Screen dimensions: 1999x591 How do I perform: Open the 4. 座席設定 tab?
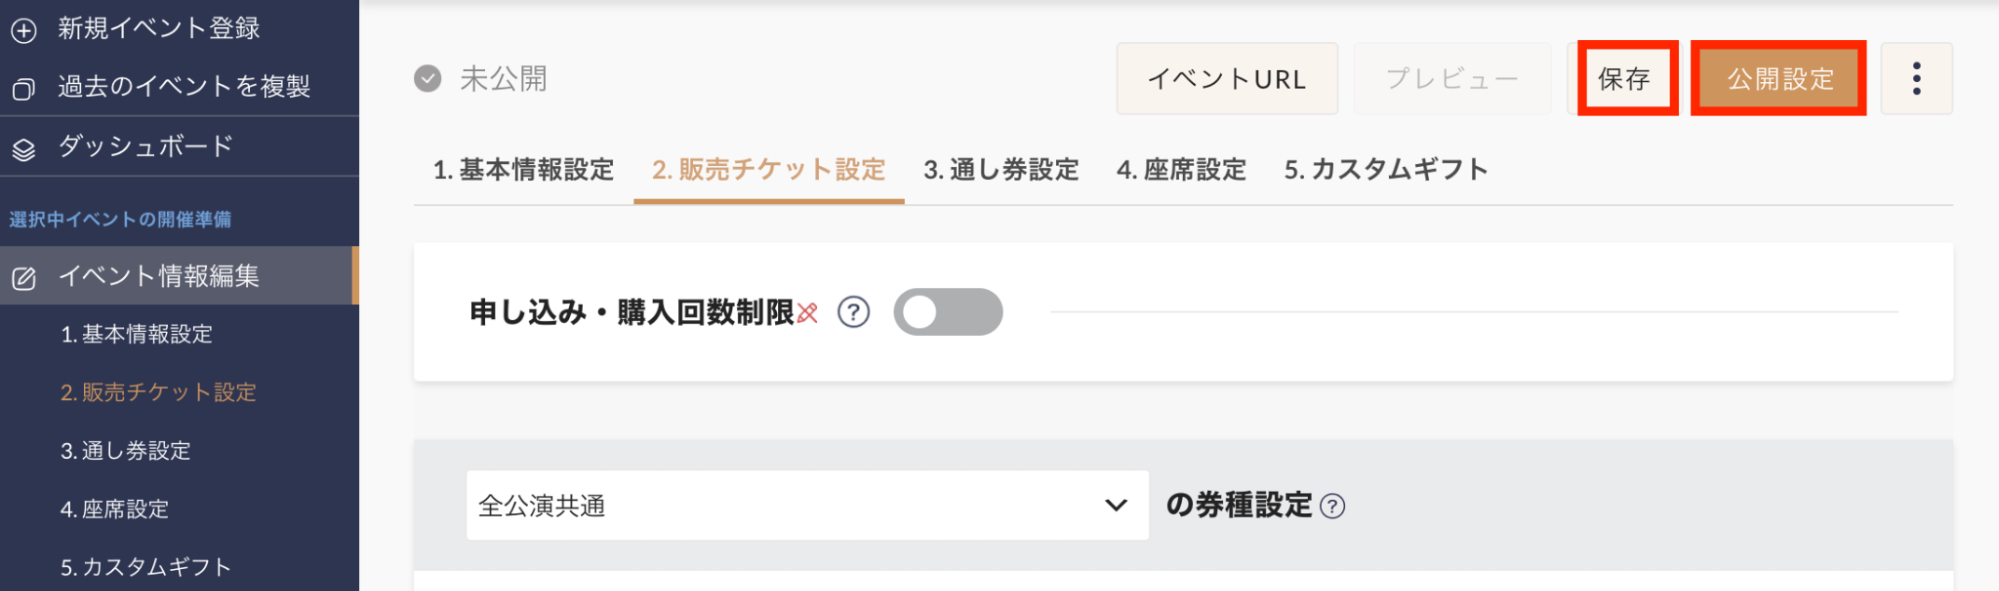click(1181, 170)
